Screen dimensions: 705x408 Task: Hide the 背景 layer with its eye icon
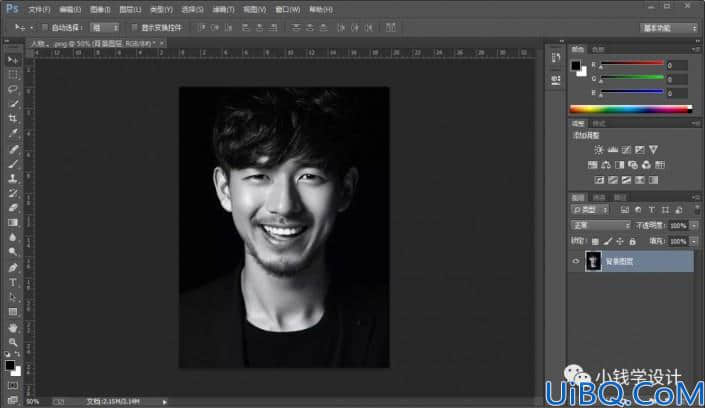click(576, 261)
